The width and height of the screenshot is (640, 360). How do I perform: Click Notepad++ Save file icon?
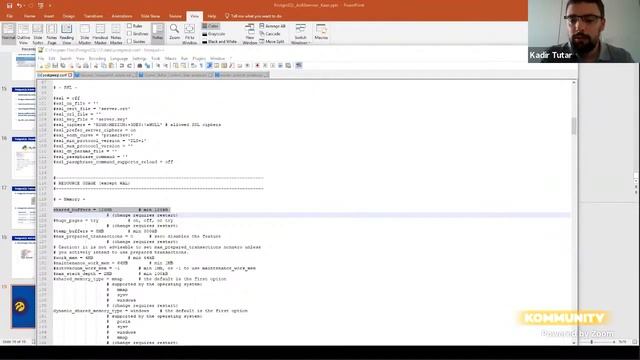point(55,66)
